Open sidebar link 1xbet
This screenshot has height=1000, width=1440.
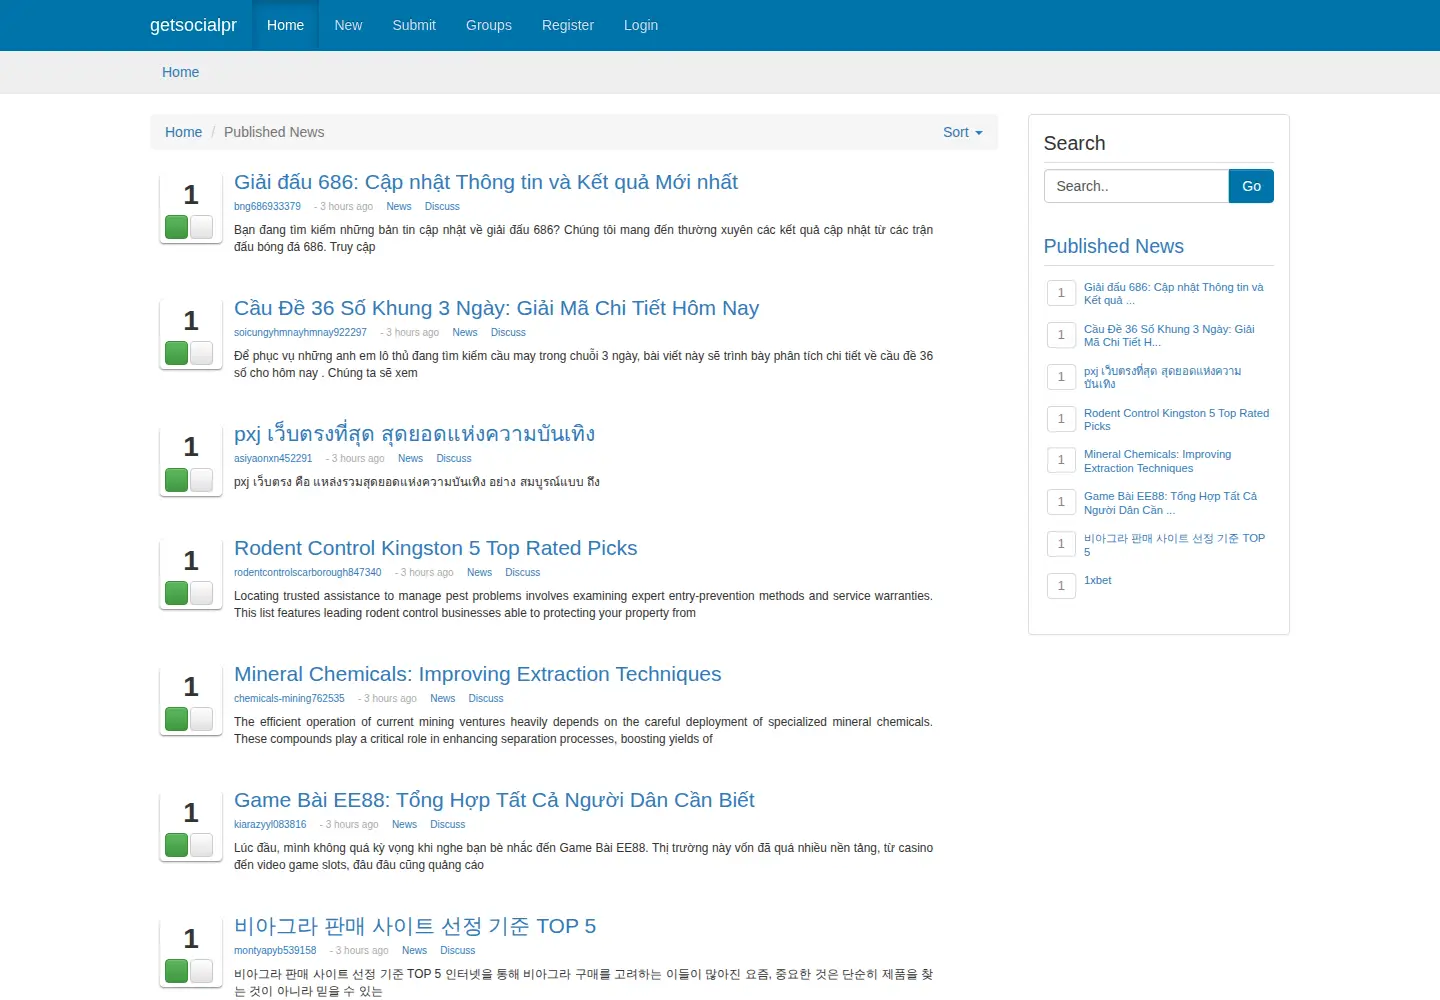tap(1098, 581)
